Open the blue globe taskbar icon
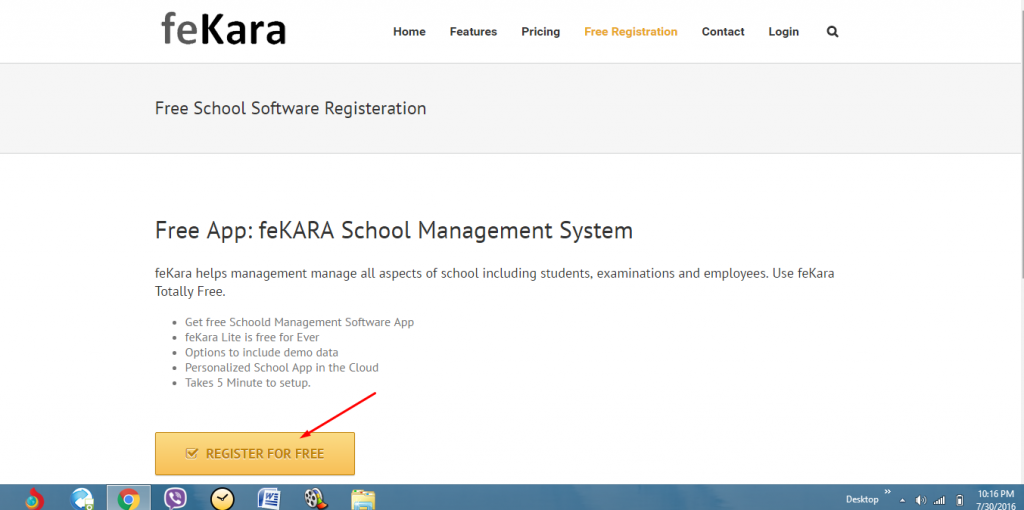The image size is (1024, 510). 83,499
